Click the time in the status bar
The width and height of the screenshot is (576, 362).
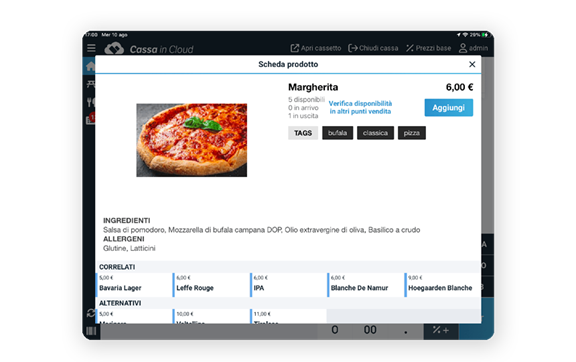tap(92, 35)
